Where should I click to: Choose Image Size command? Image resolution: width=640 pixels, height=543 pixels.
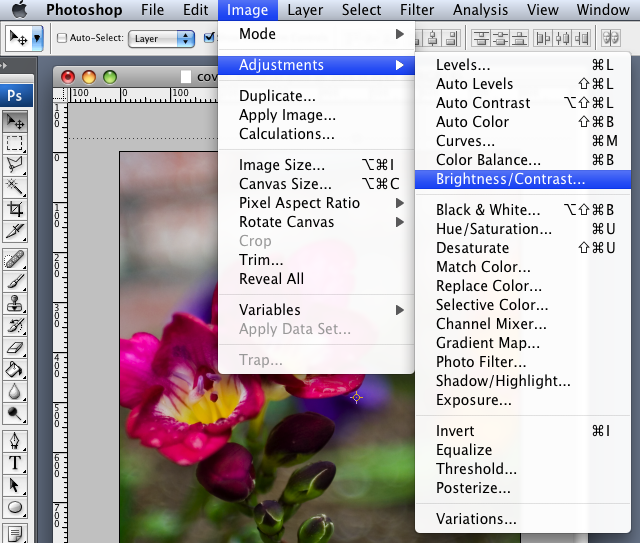tap(316, 165)
